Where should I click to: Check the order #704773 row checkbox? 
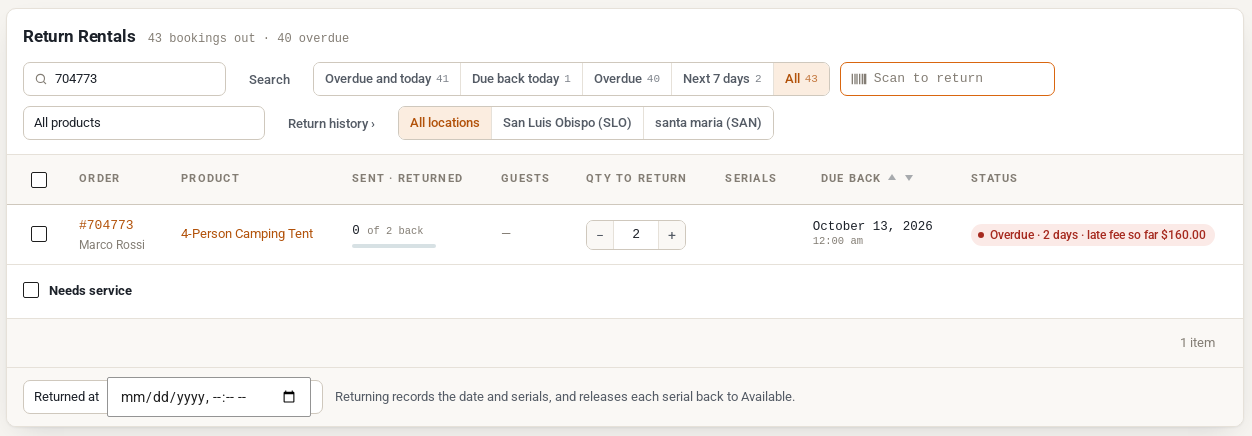[x=39, y=234]
